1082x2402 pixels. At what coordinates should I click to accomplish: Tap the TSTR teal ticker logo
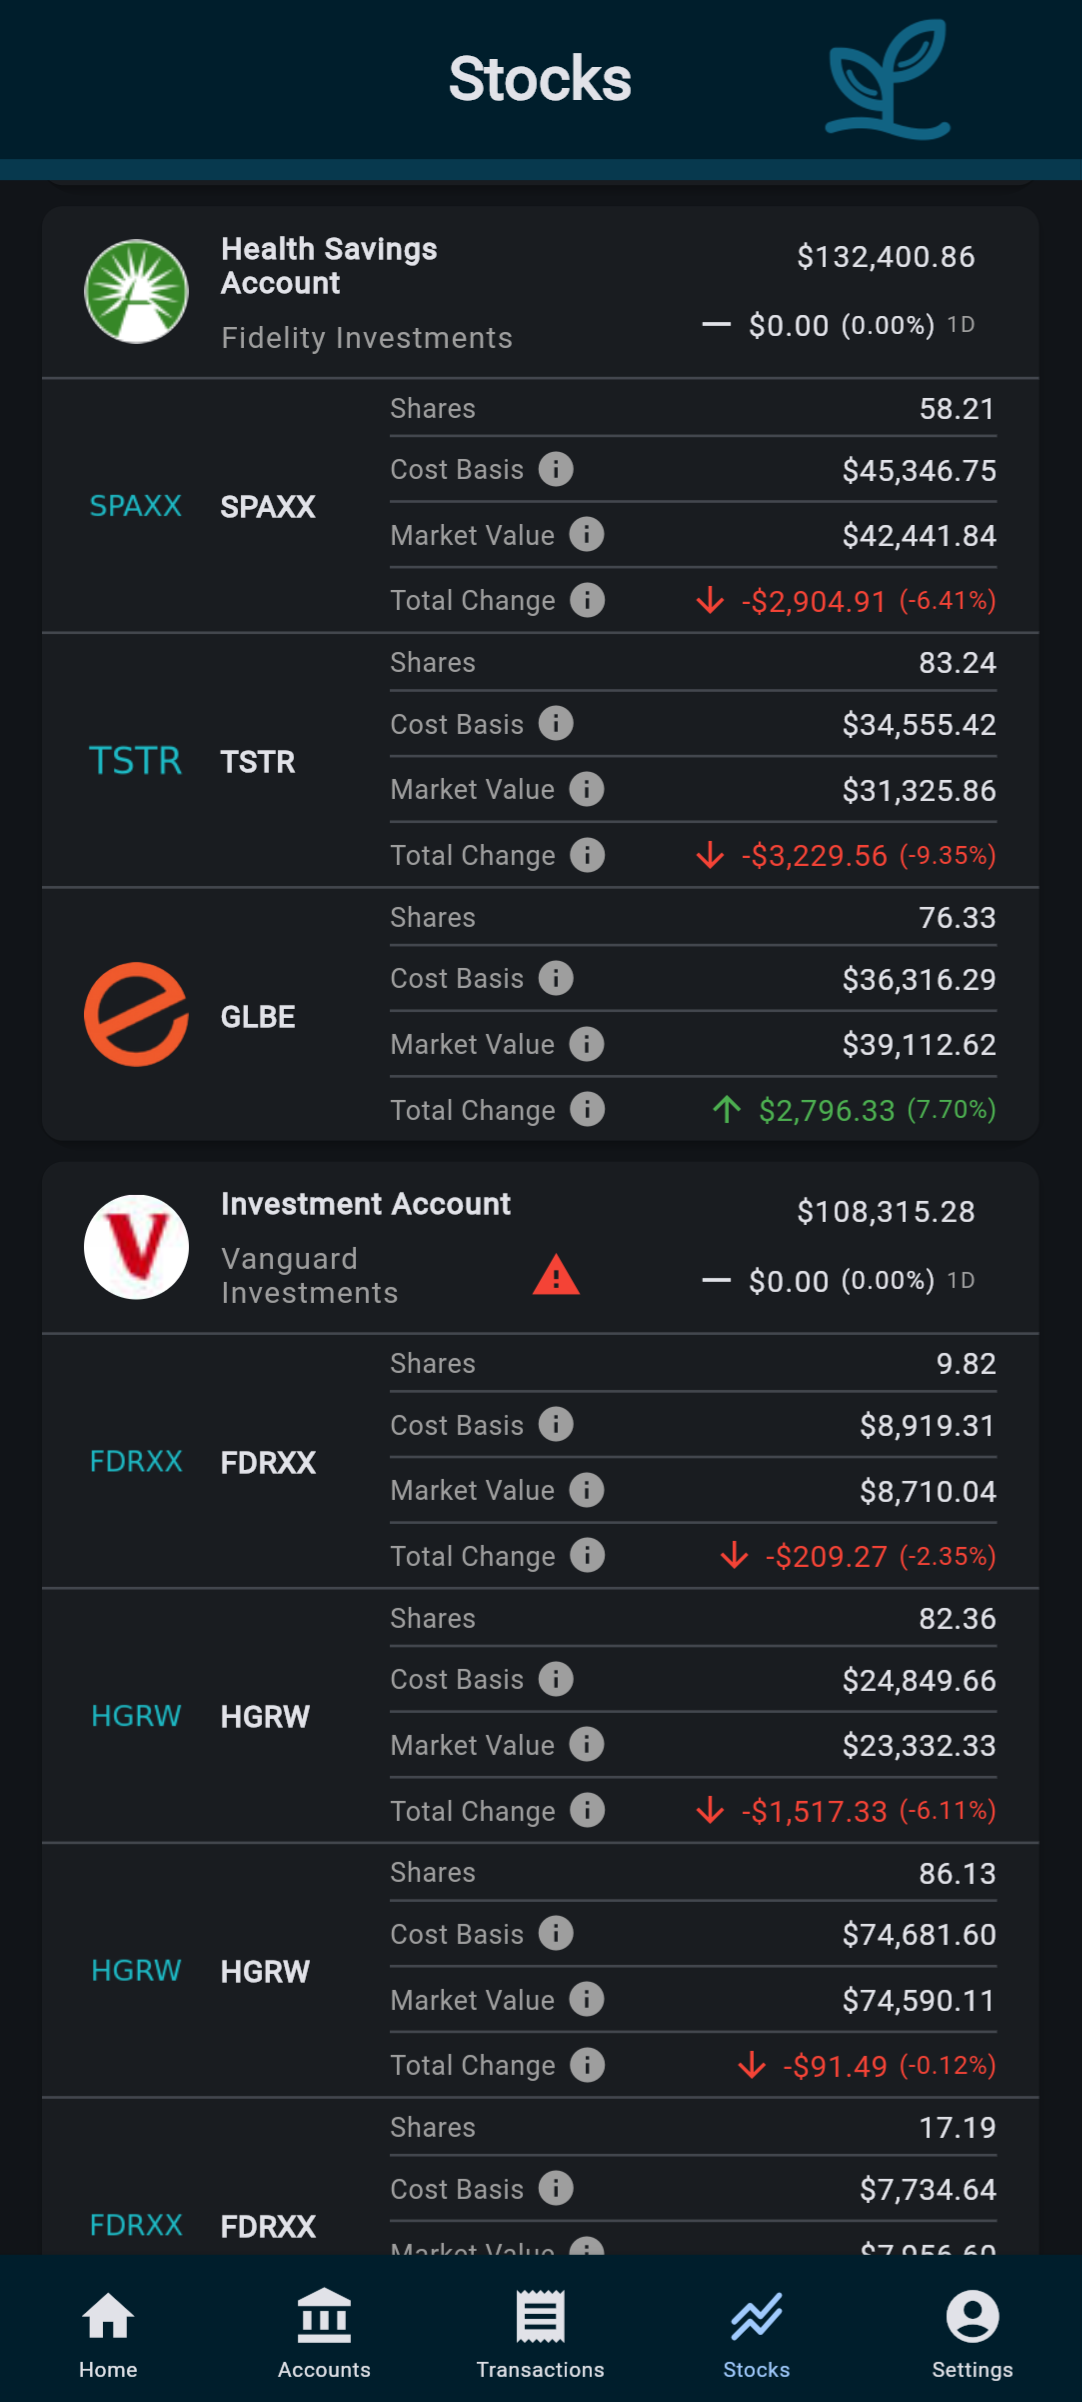136,761
